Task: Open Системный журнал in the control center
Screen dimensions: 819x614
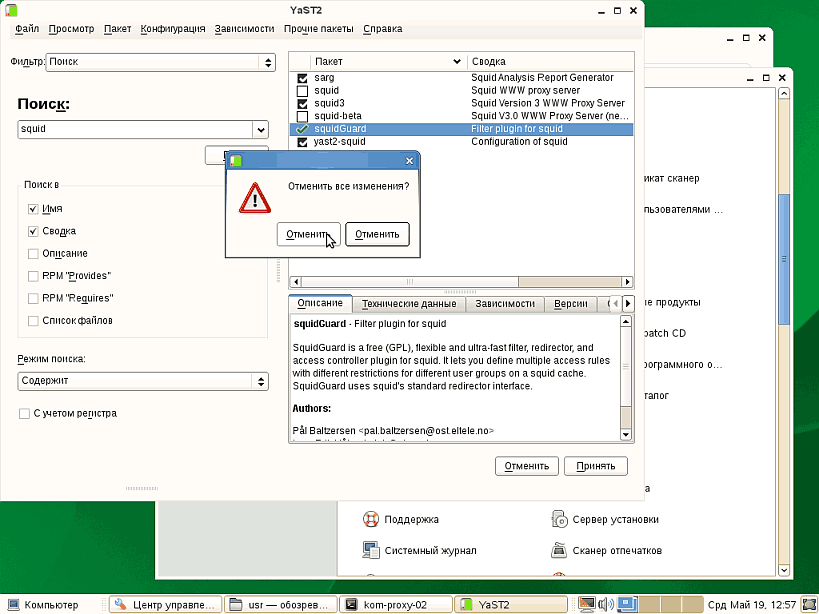Action: (x=419, y=550)
